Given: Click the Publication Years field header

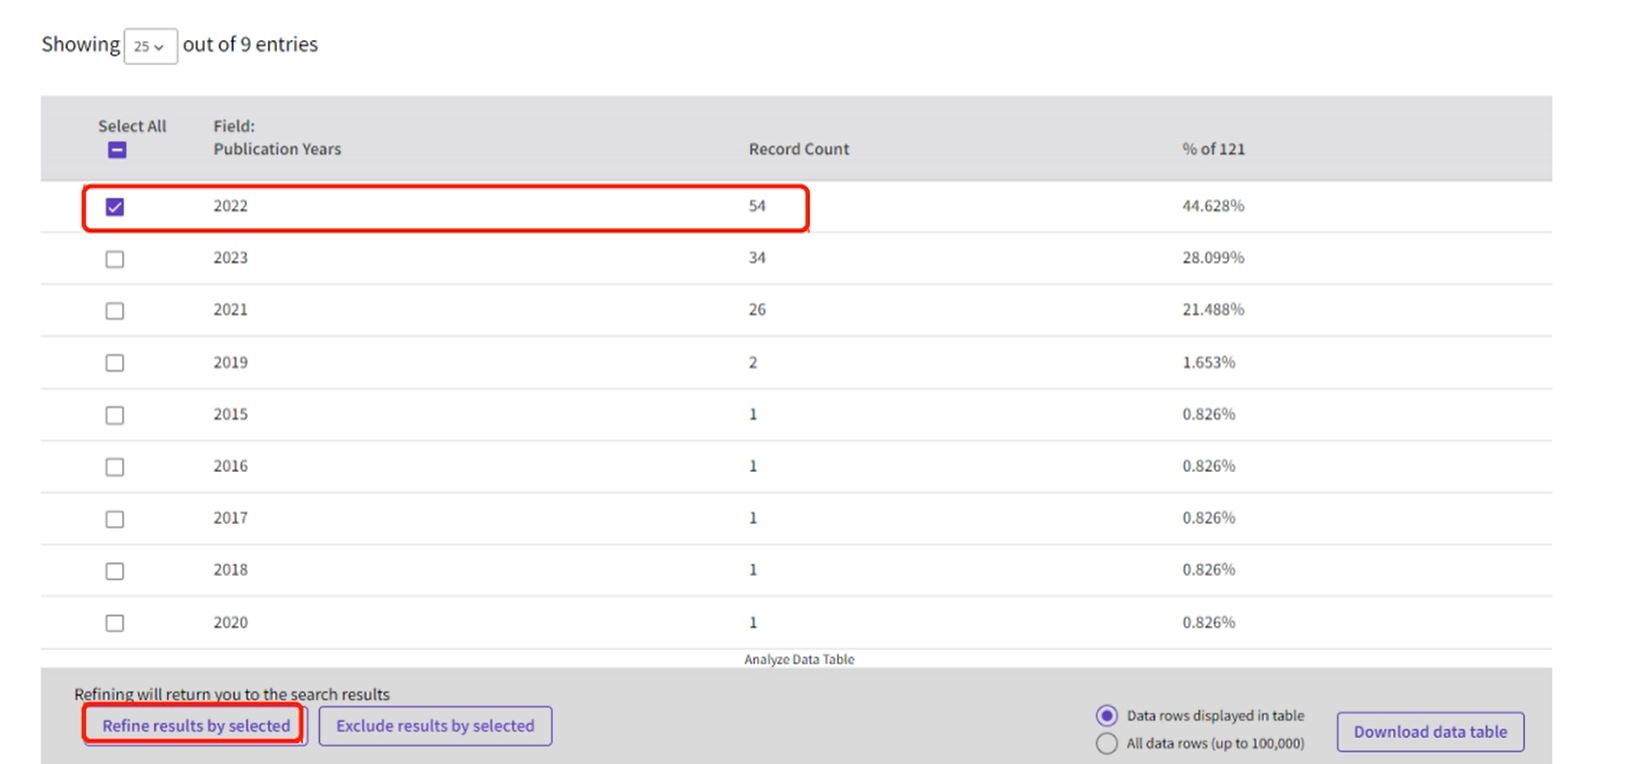Looking at the screenshot, I should pyautogui.click(x=277, y=149).
